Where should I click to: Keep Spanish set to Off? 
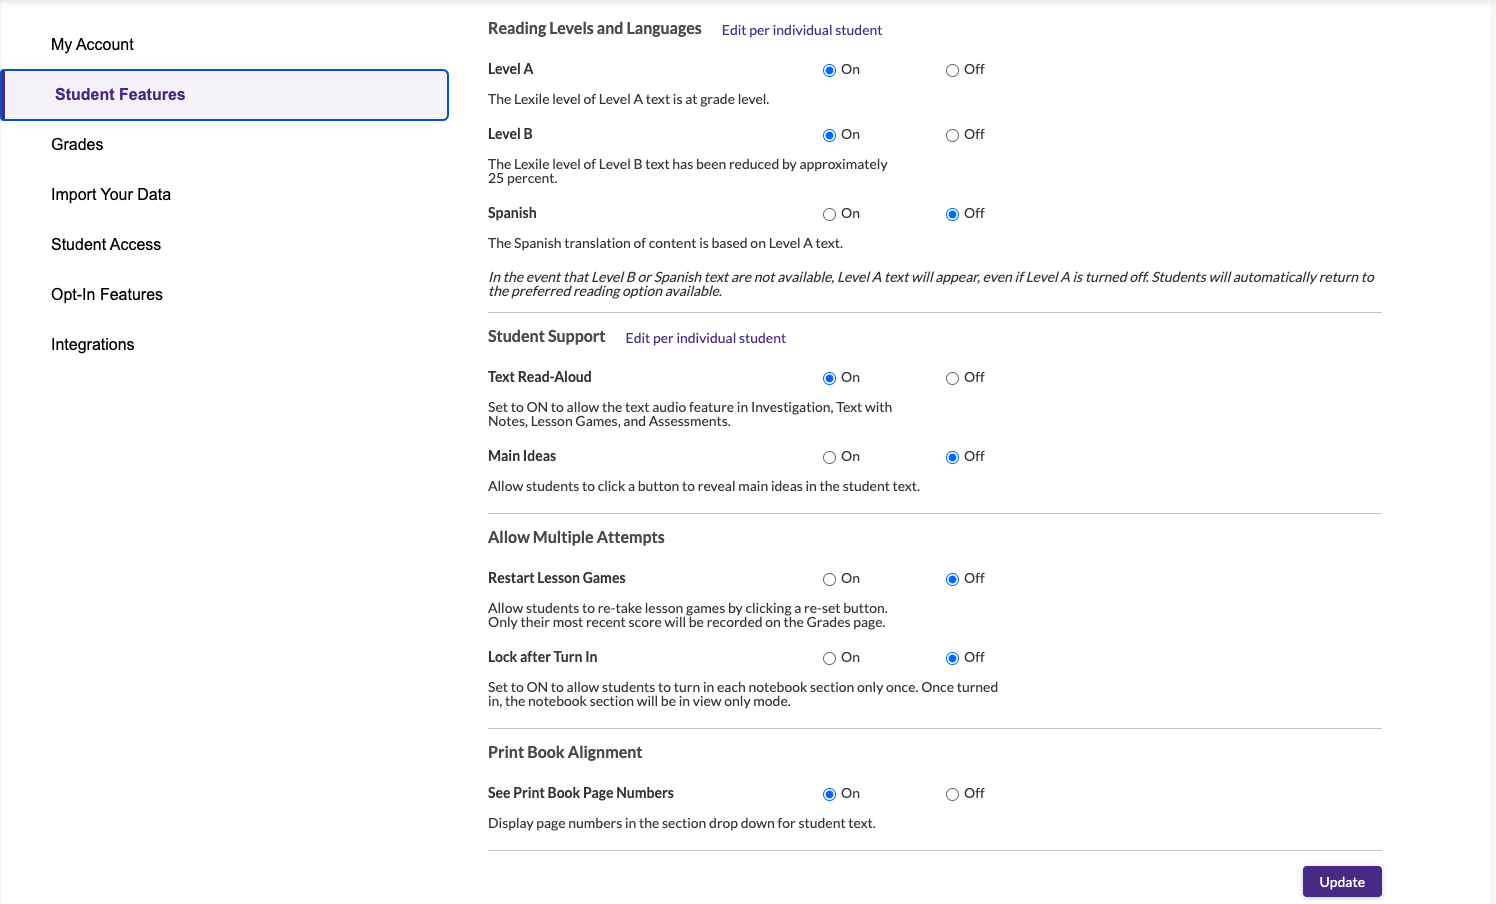[952, 214]
